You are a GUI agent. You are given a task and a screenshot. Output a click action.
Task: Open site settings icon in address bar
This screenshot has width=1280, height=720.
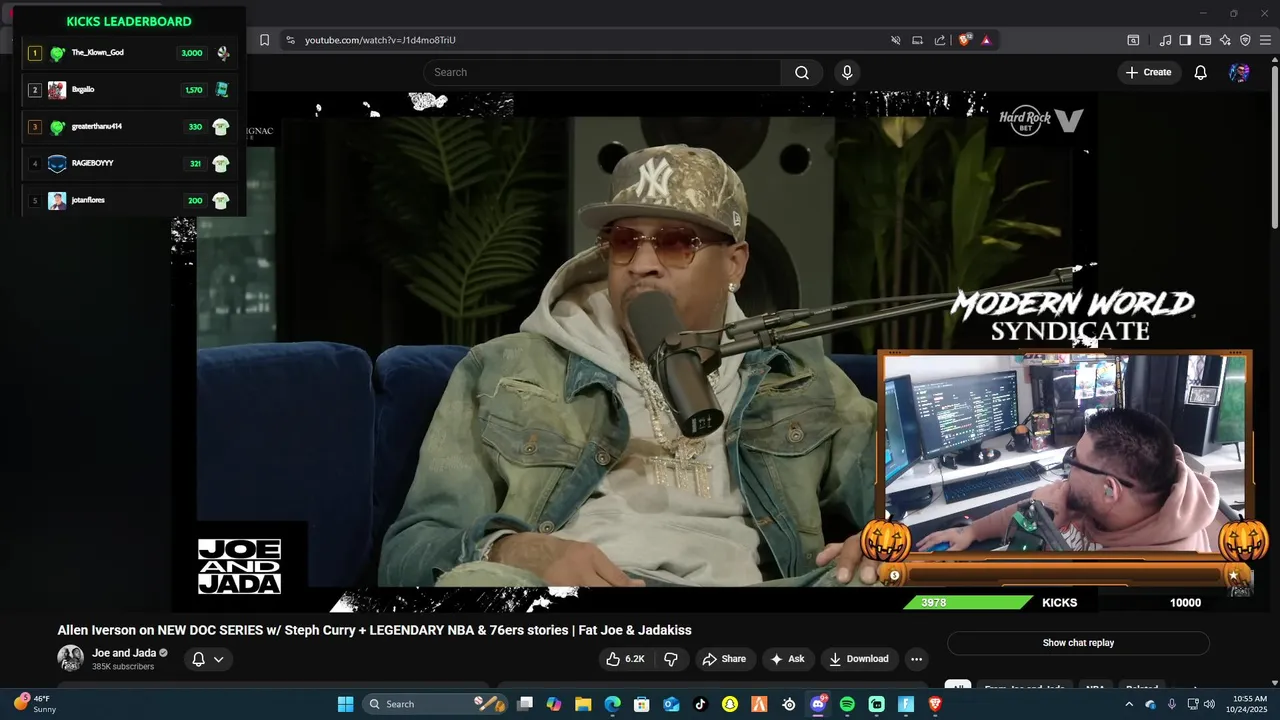click(290, 40)
